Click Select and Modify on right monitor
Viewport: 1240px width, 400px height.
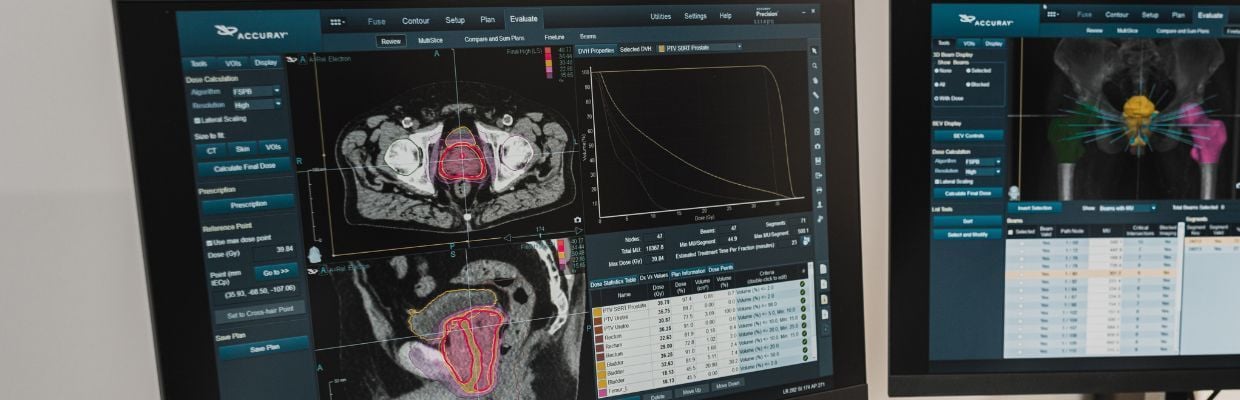967,234
